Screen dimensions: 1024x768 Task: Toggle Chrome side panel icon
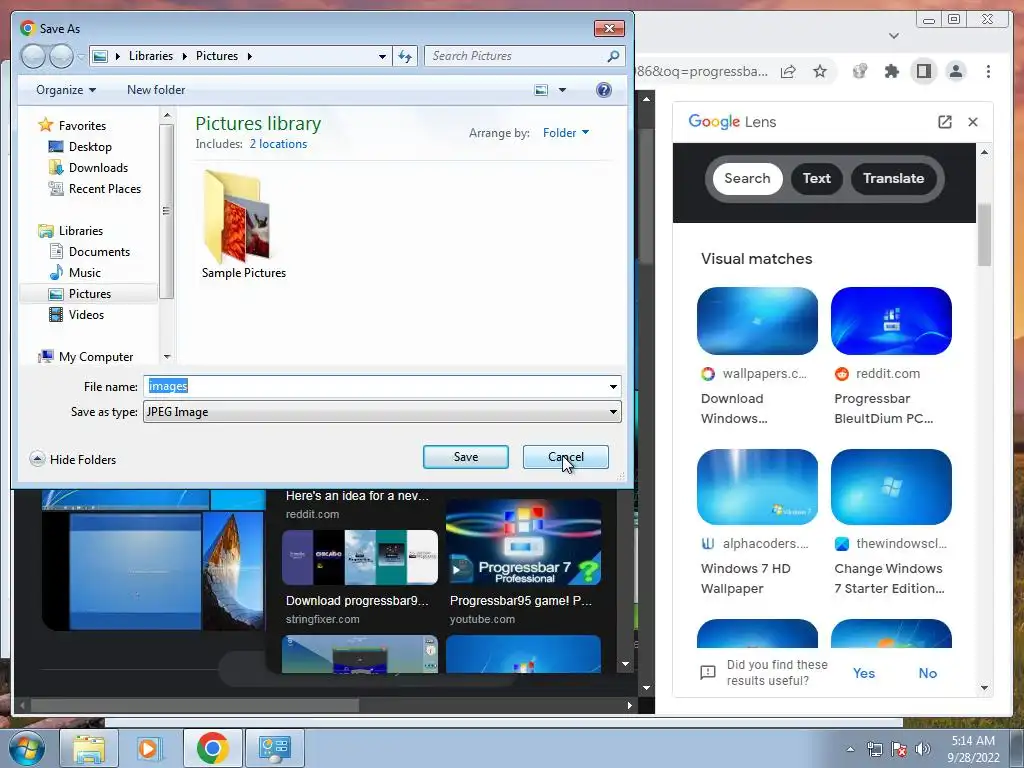[923, 71]
